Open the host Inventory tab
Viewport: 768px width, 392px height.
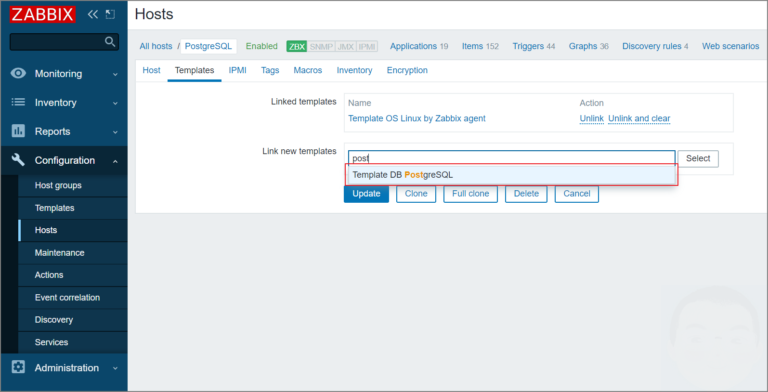coord(354,70)
